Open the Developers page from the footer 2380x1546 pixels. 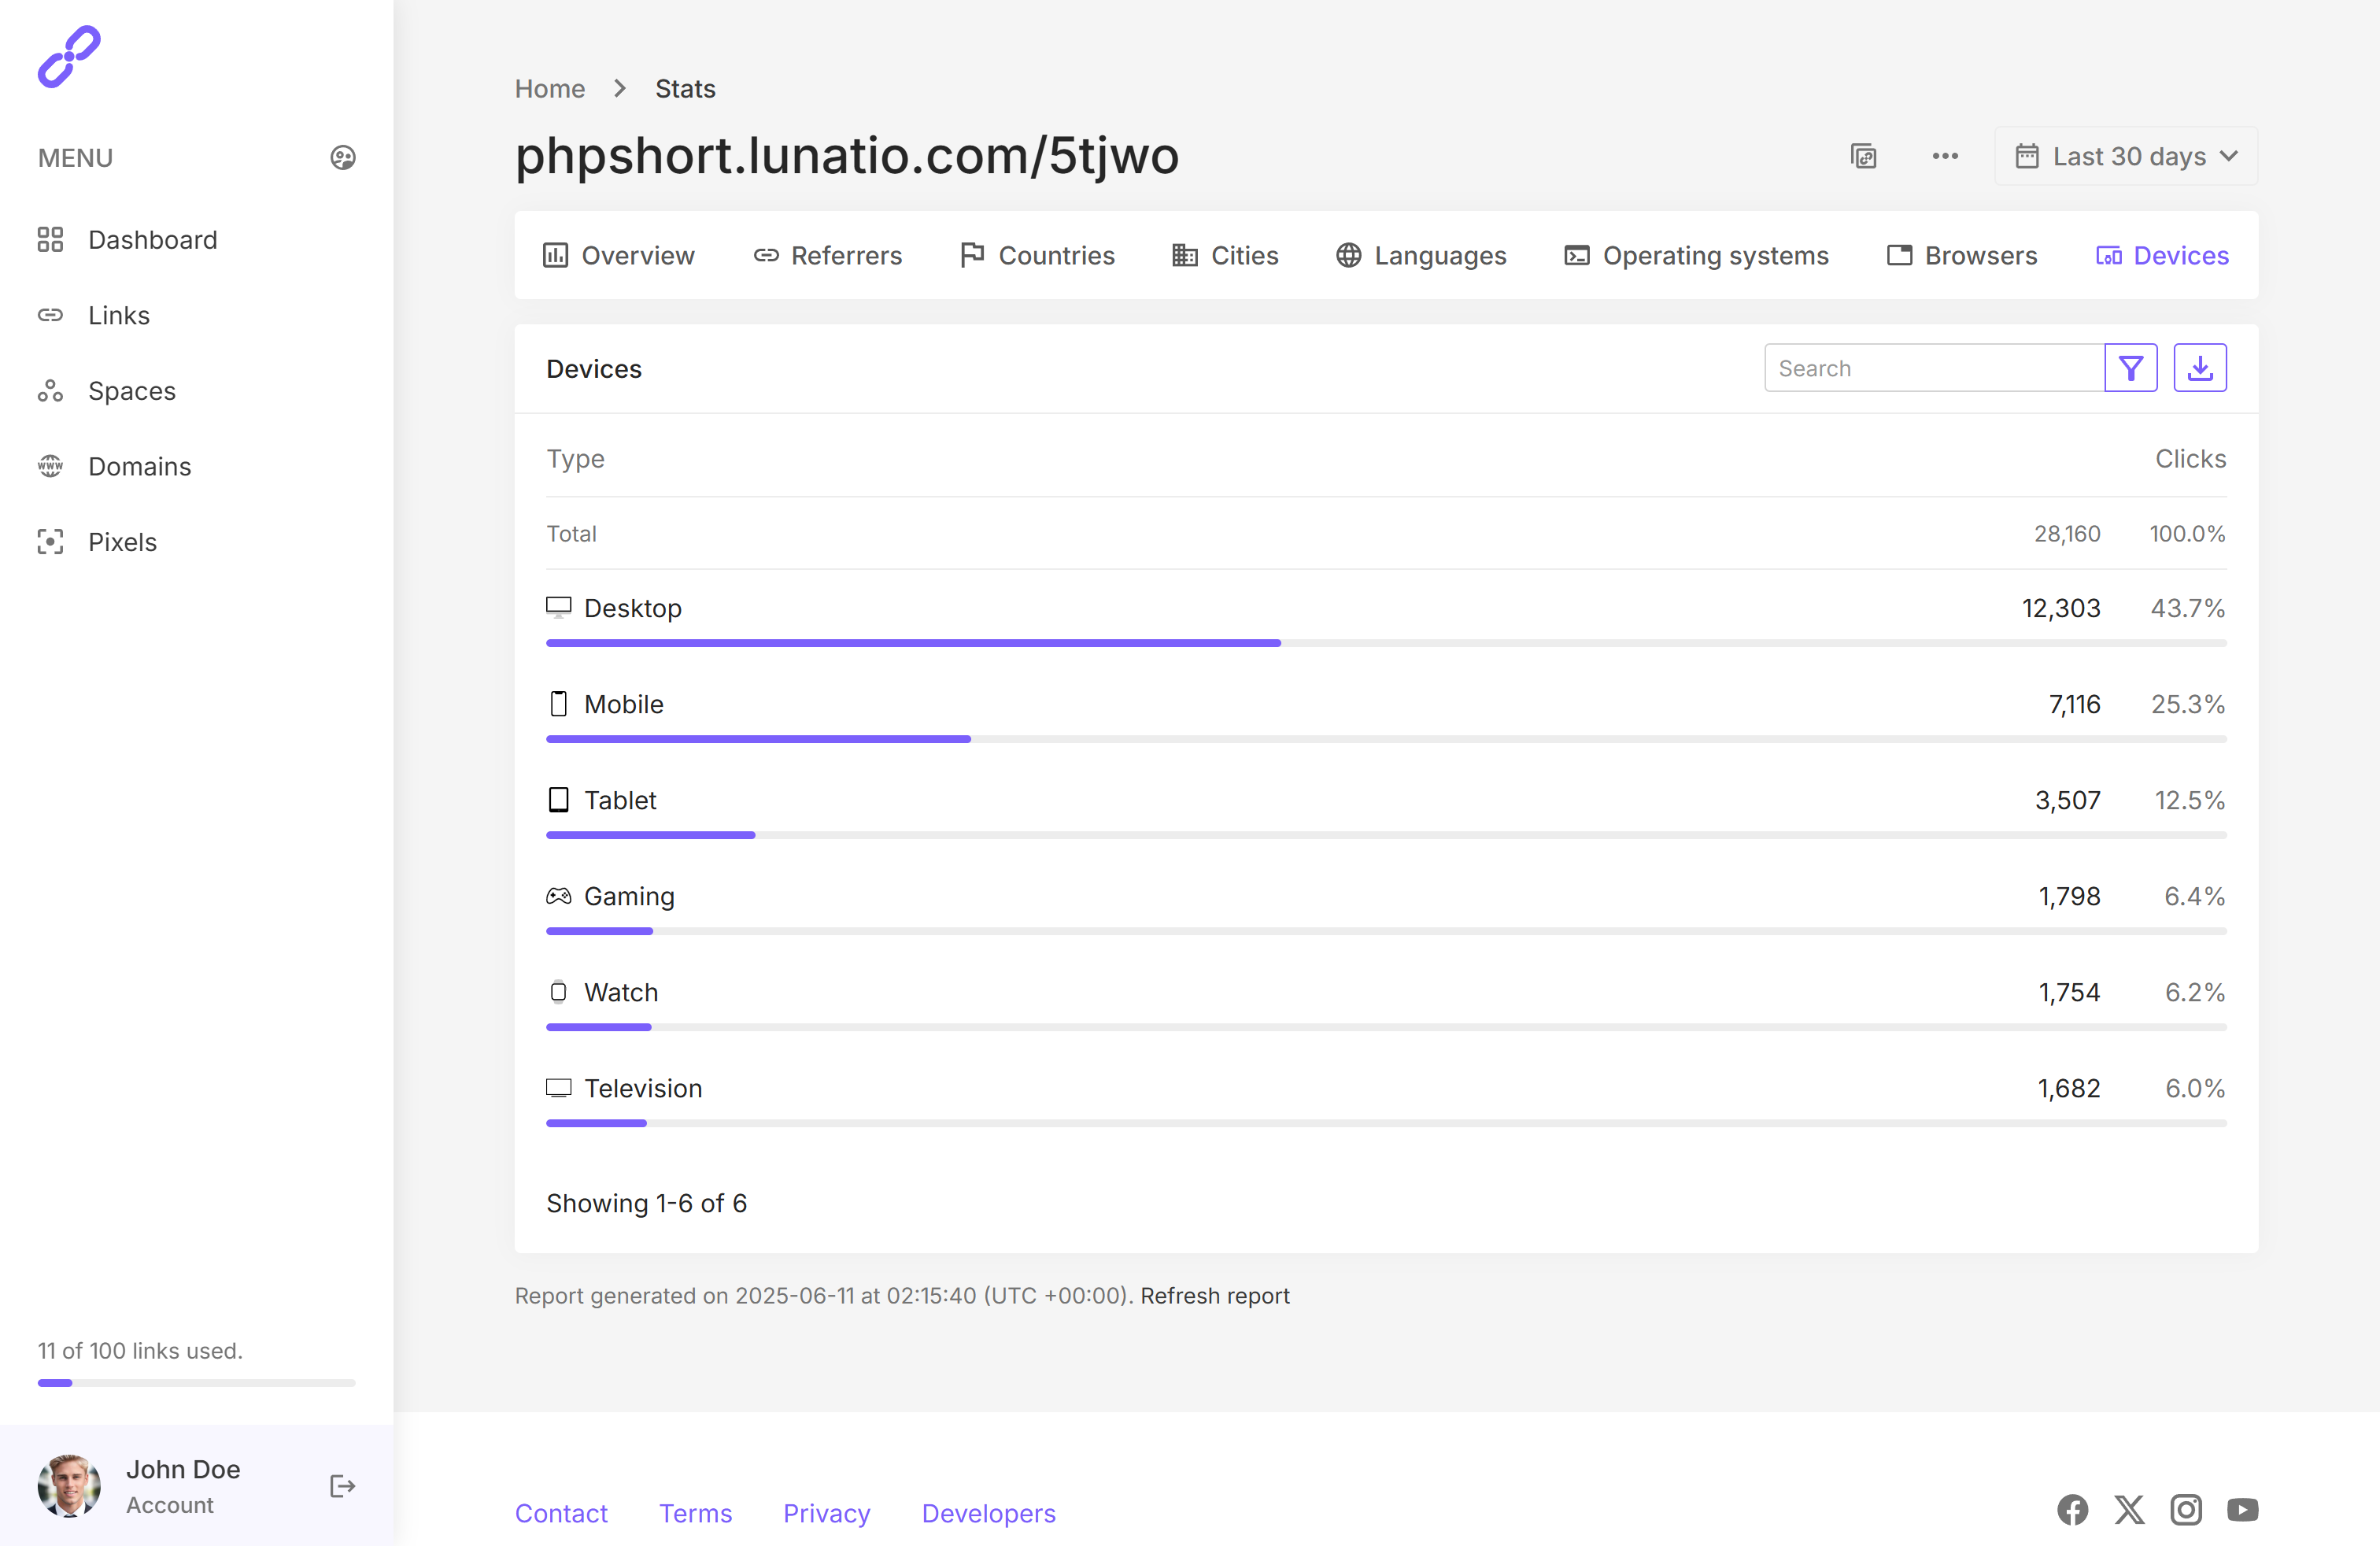(x=988, y=1513)
